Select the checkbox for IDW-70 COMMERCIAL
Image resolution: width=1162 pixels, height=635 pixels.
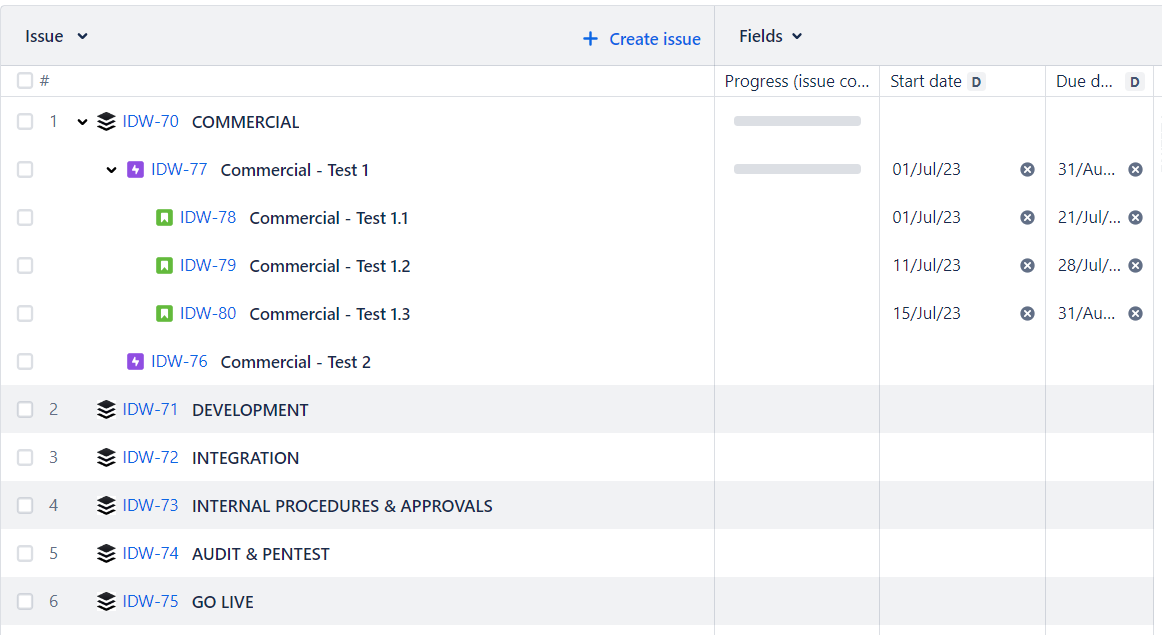pos(25,122)
